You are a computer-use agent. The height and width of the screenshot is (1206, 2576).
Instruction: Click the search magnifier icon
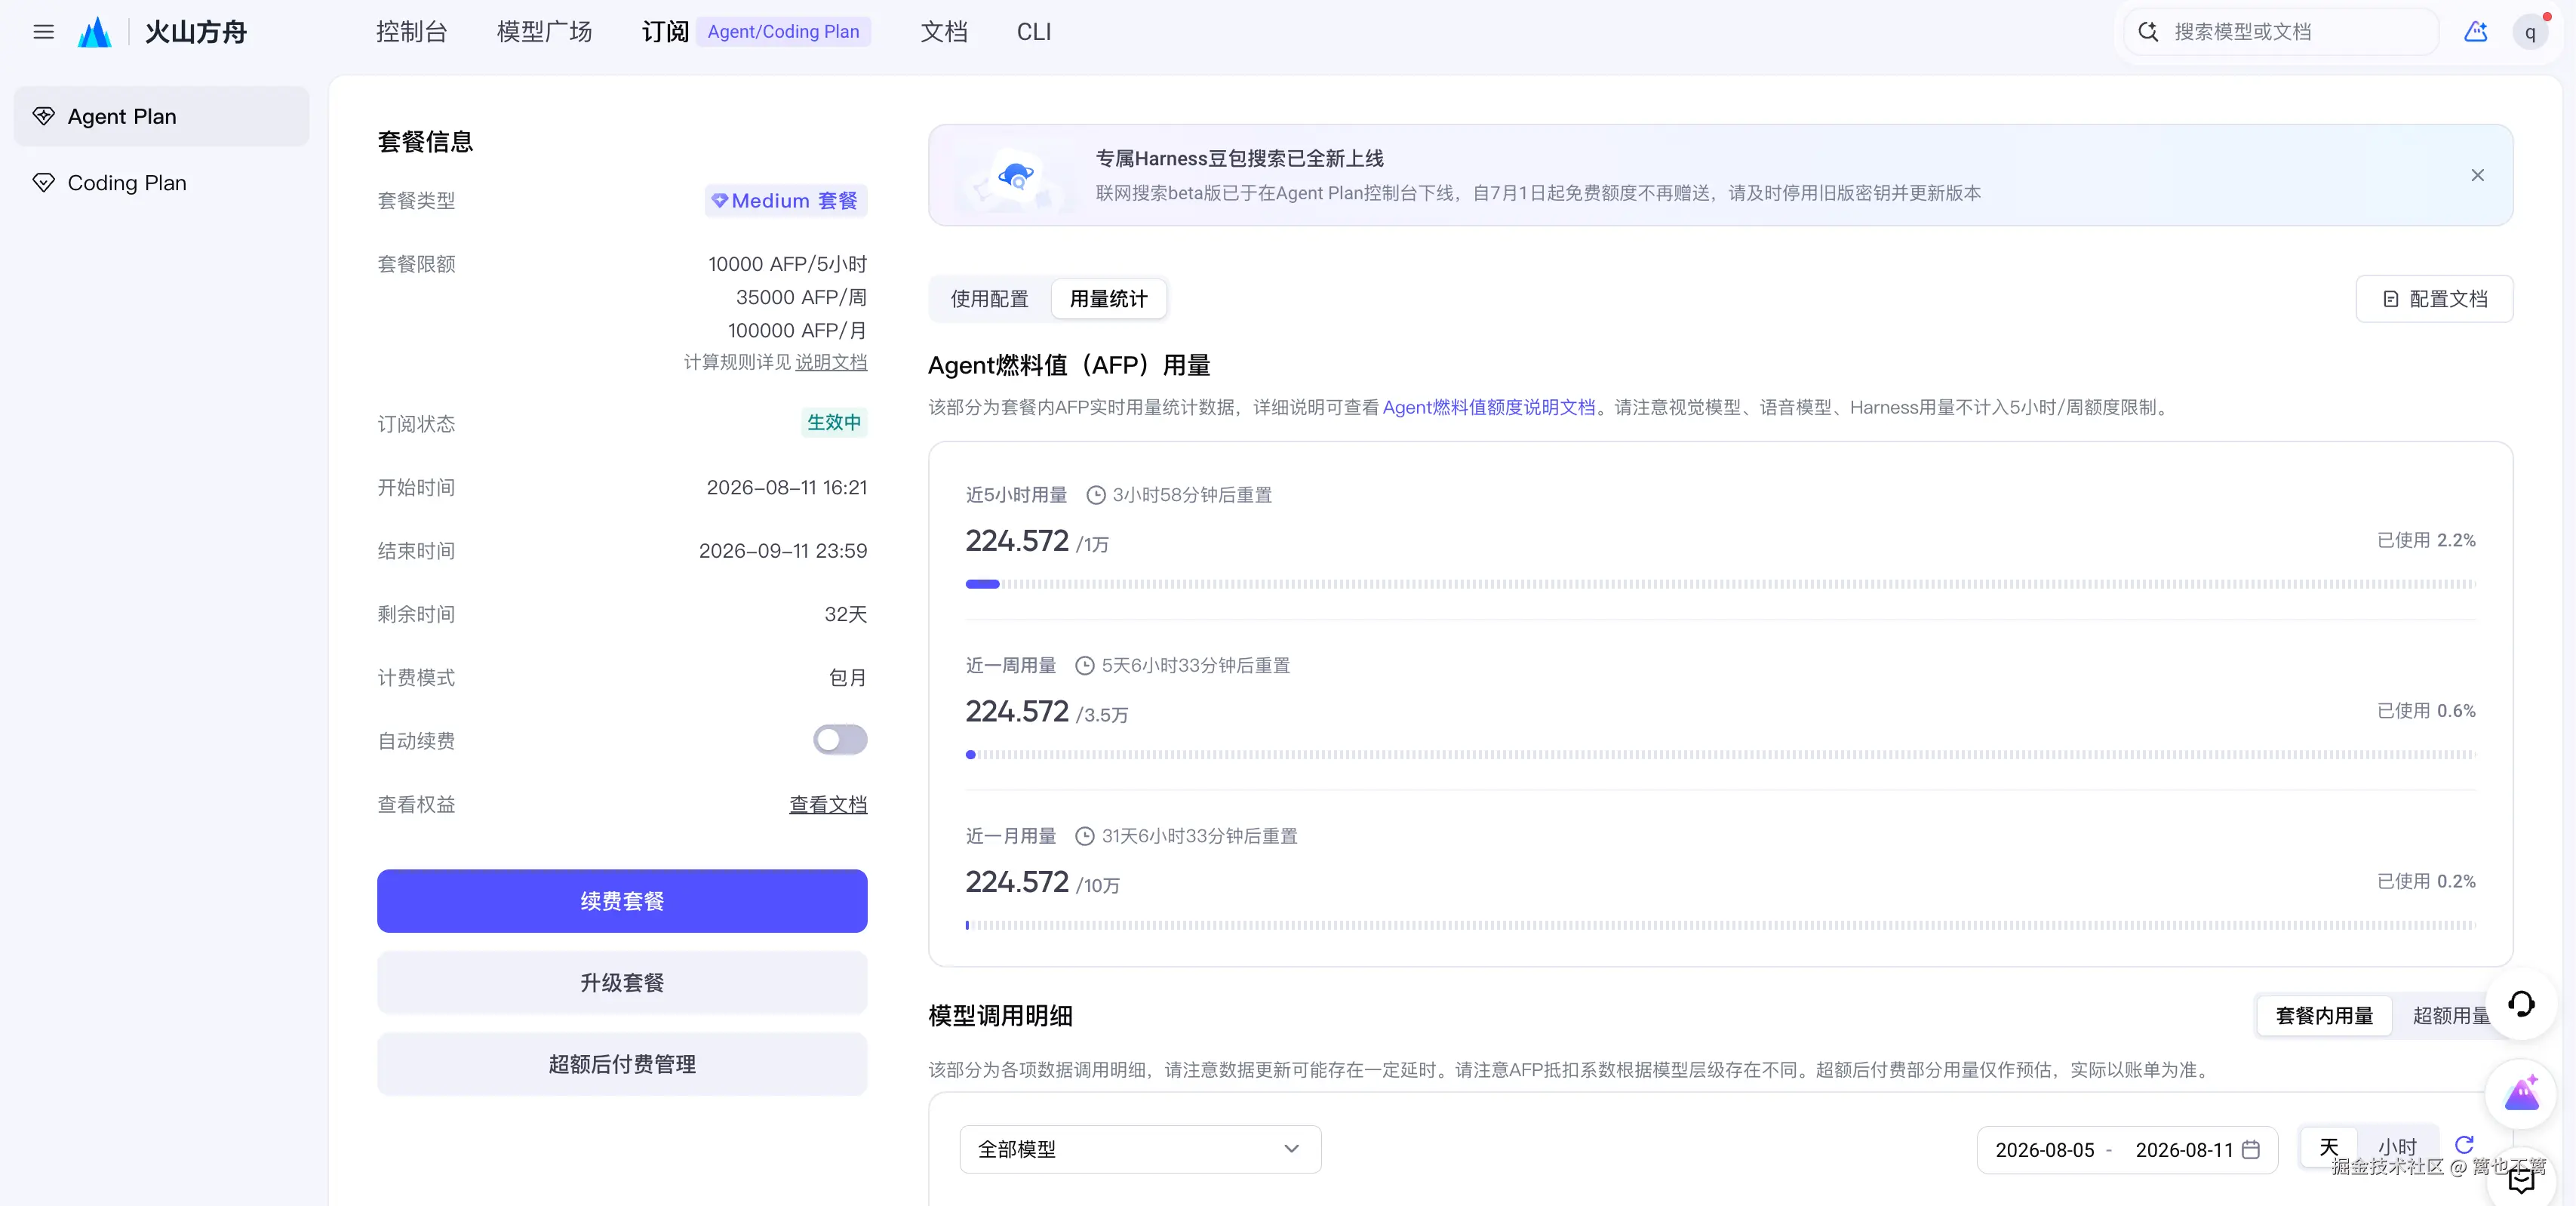2148,32
